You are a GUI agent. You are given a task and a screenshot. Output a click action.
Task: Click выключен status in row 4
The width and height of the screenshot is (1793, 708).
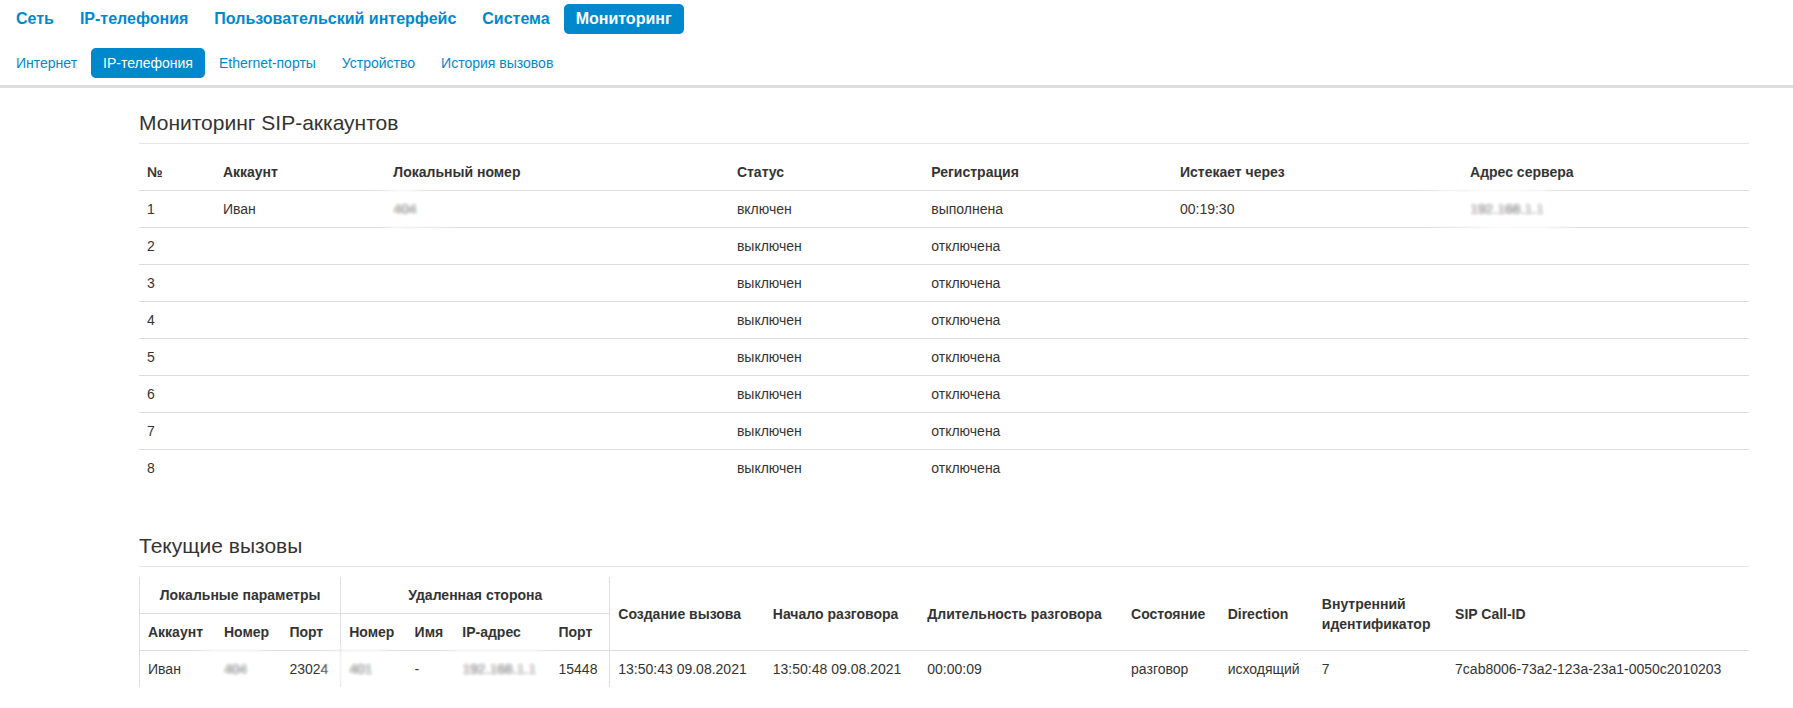pyautogui.click(x=769, y=320)
